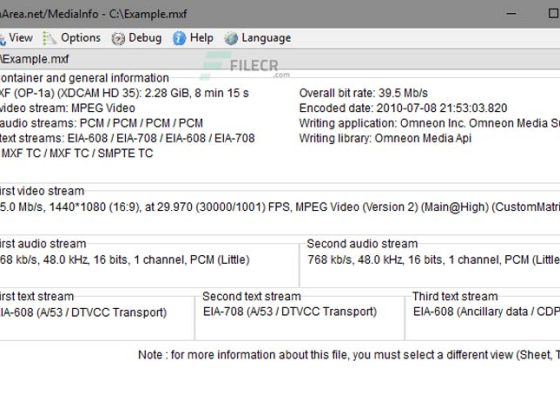The width and height of the screenshot is (560, 420).
Task: Click First text stream EIA-608 details
Action: coord(83,312)
